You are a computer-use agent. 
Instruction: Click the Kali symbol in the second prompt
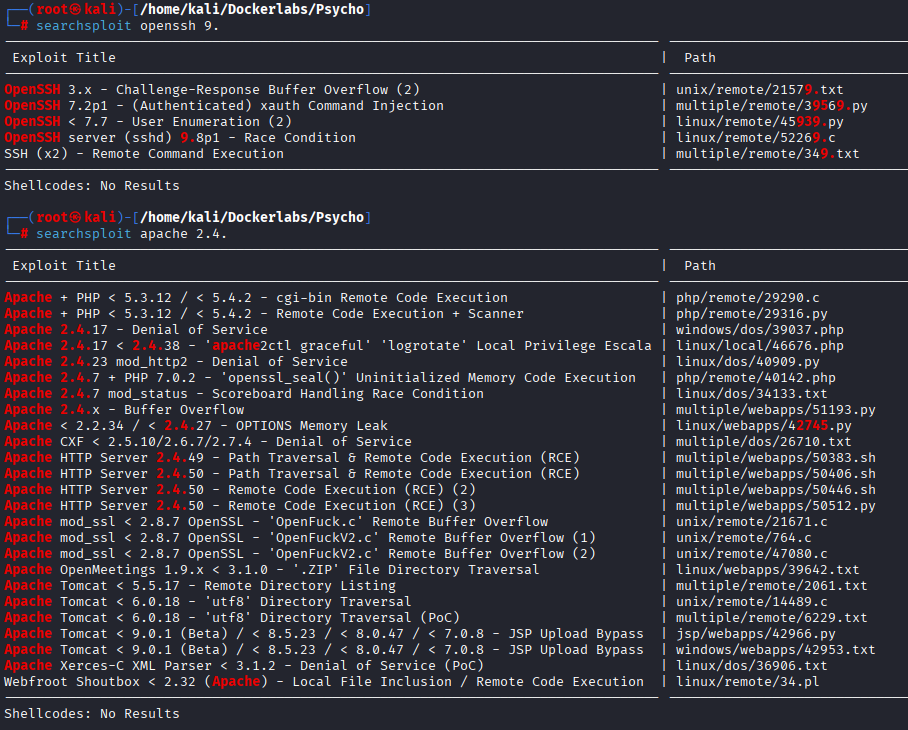click(x=75, y=218)
